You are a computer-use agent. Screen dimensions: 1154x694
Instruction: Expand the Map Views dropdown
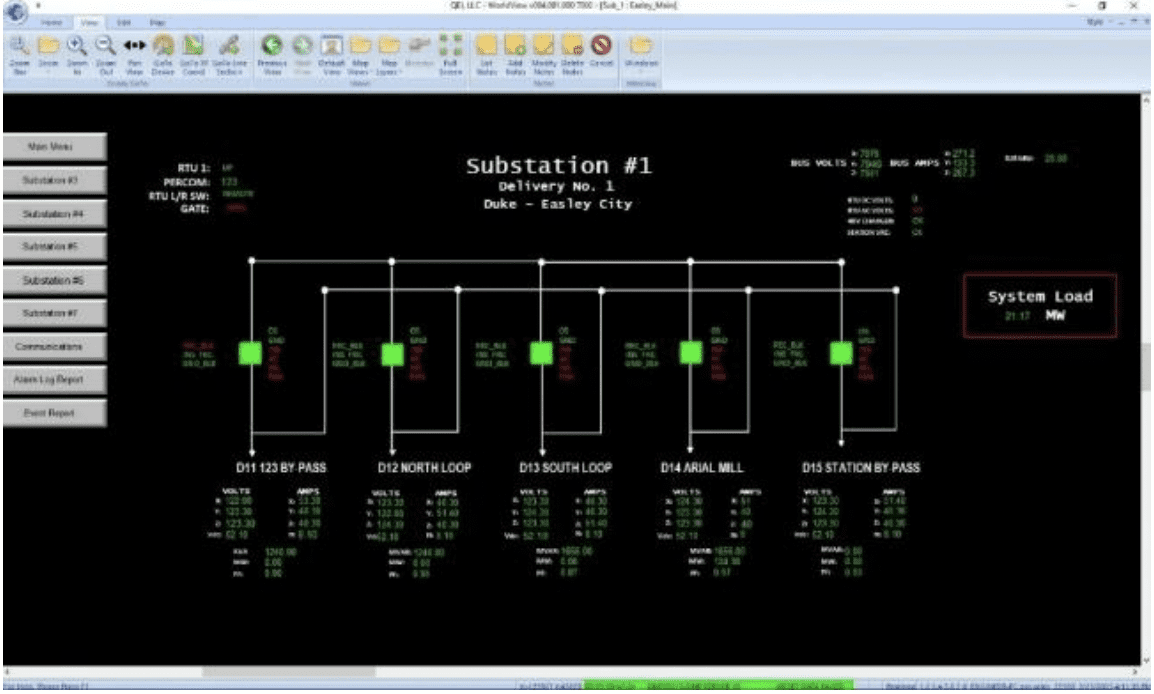click(x=360, y=54)
